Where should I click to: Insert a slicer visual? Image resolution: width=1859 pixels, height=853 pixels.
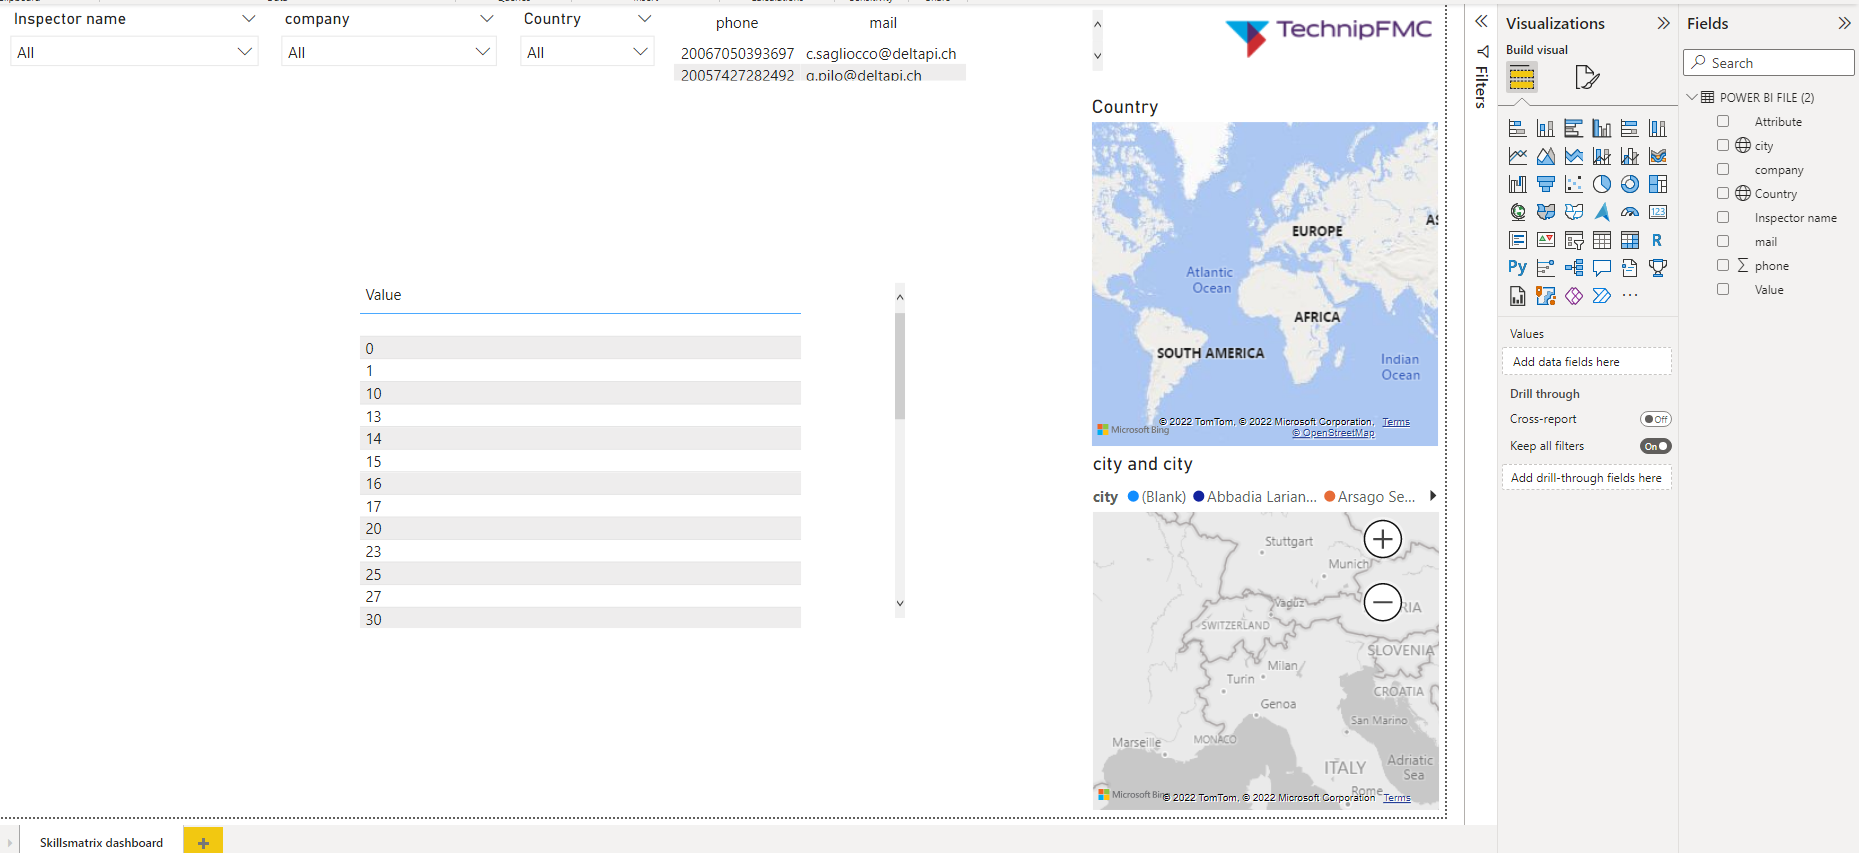click(1574, 240)
